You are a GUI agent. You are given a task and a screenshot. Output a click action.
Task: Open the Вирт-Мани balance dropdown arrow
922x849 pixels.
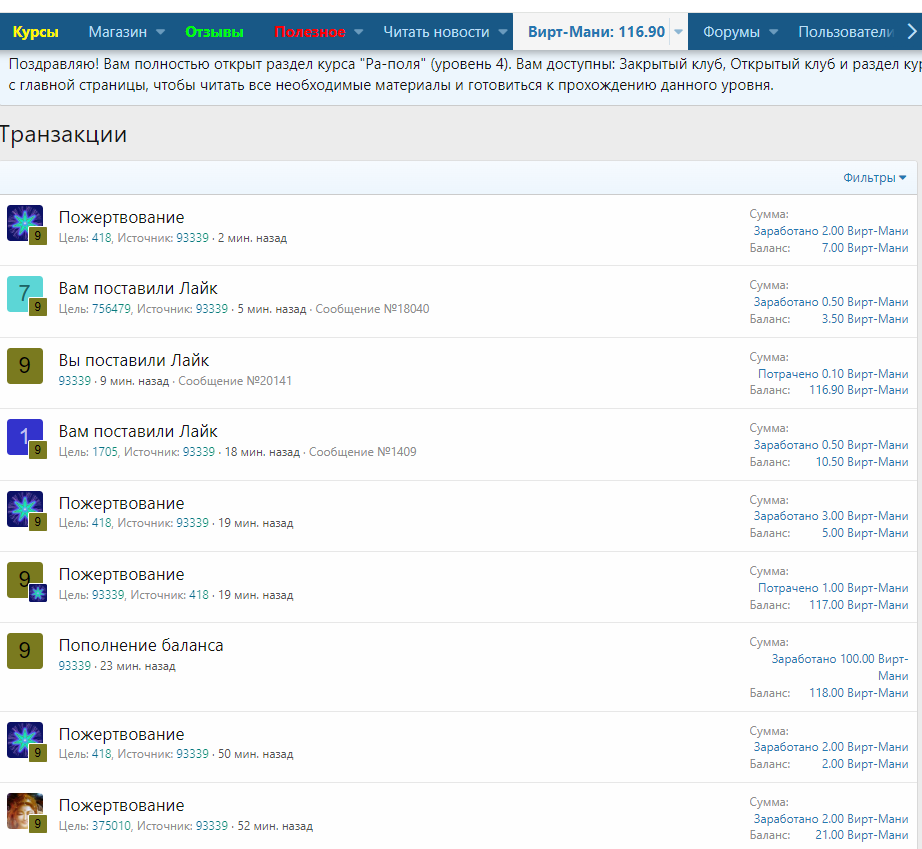(x=679, y=32)
